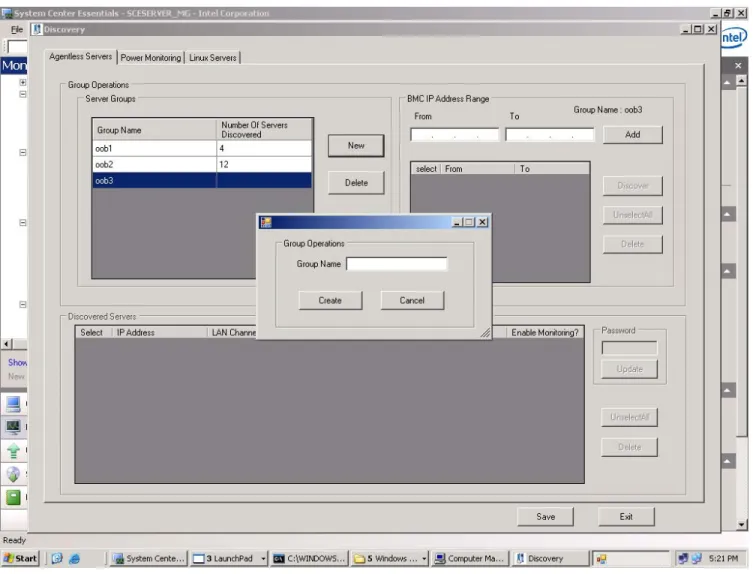Click the From IP address field
753x574 pixels.
[x=454, y=134]
